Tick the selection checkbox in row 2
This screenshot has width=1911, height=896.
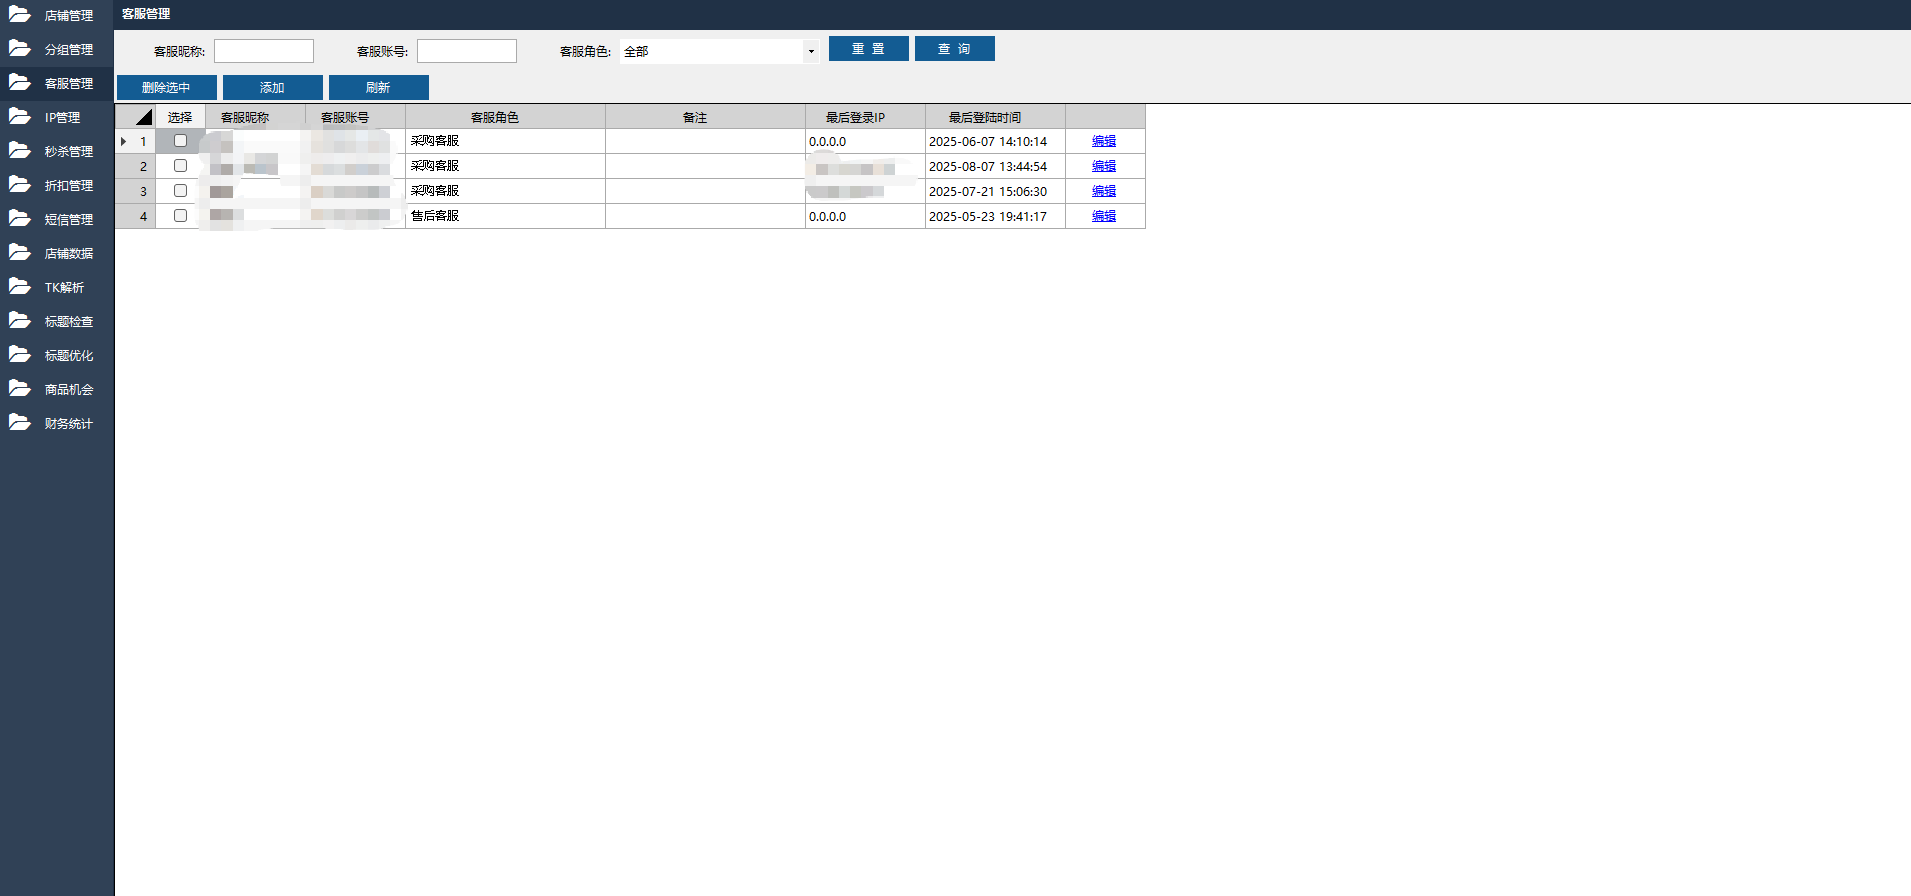click(x=180, y=166)
